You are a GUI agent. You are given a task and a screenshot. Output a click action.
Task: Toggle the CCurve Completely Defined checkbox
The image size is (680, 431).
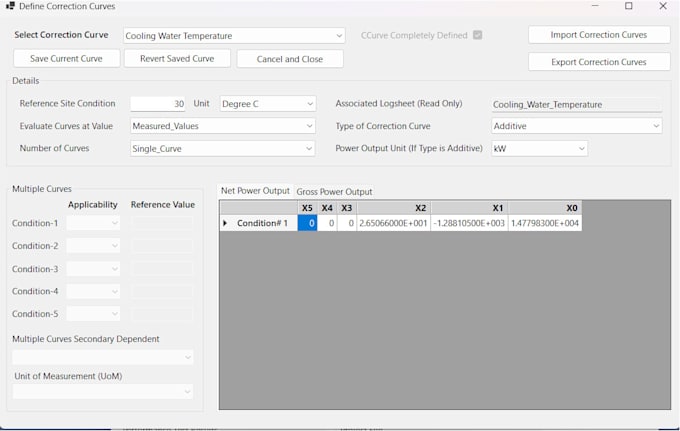click(x=477, y=35)
